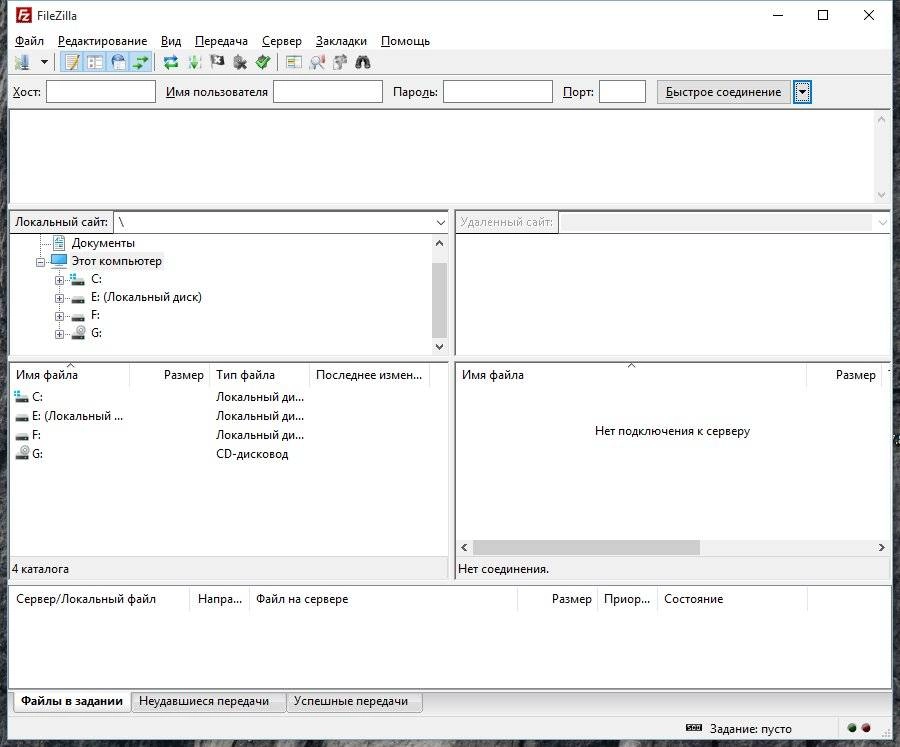Focus the Имя пользователя field
Image resolution: width=900 pixels, height=747 pixels.
(328, 92)
